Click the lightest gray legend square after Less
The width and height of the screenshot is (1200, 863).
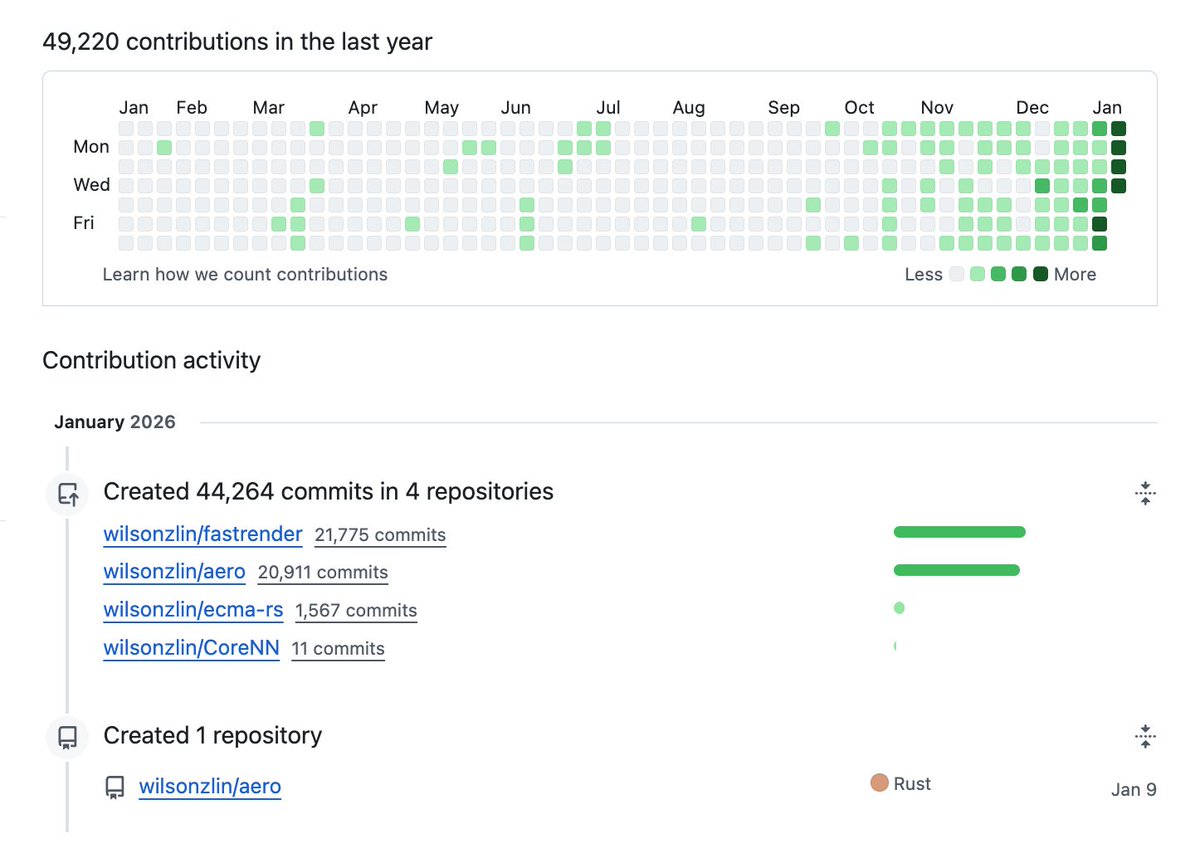pyautogui.click(x=957, y=274)
